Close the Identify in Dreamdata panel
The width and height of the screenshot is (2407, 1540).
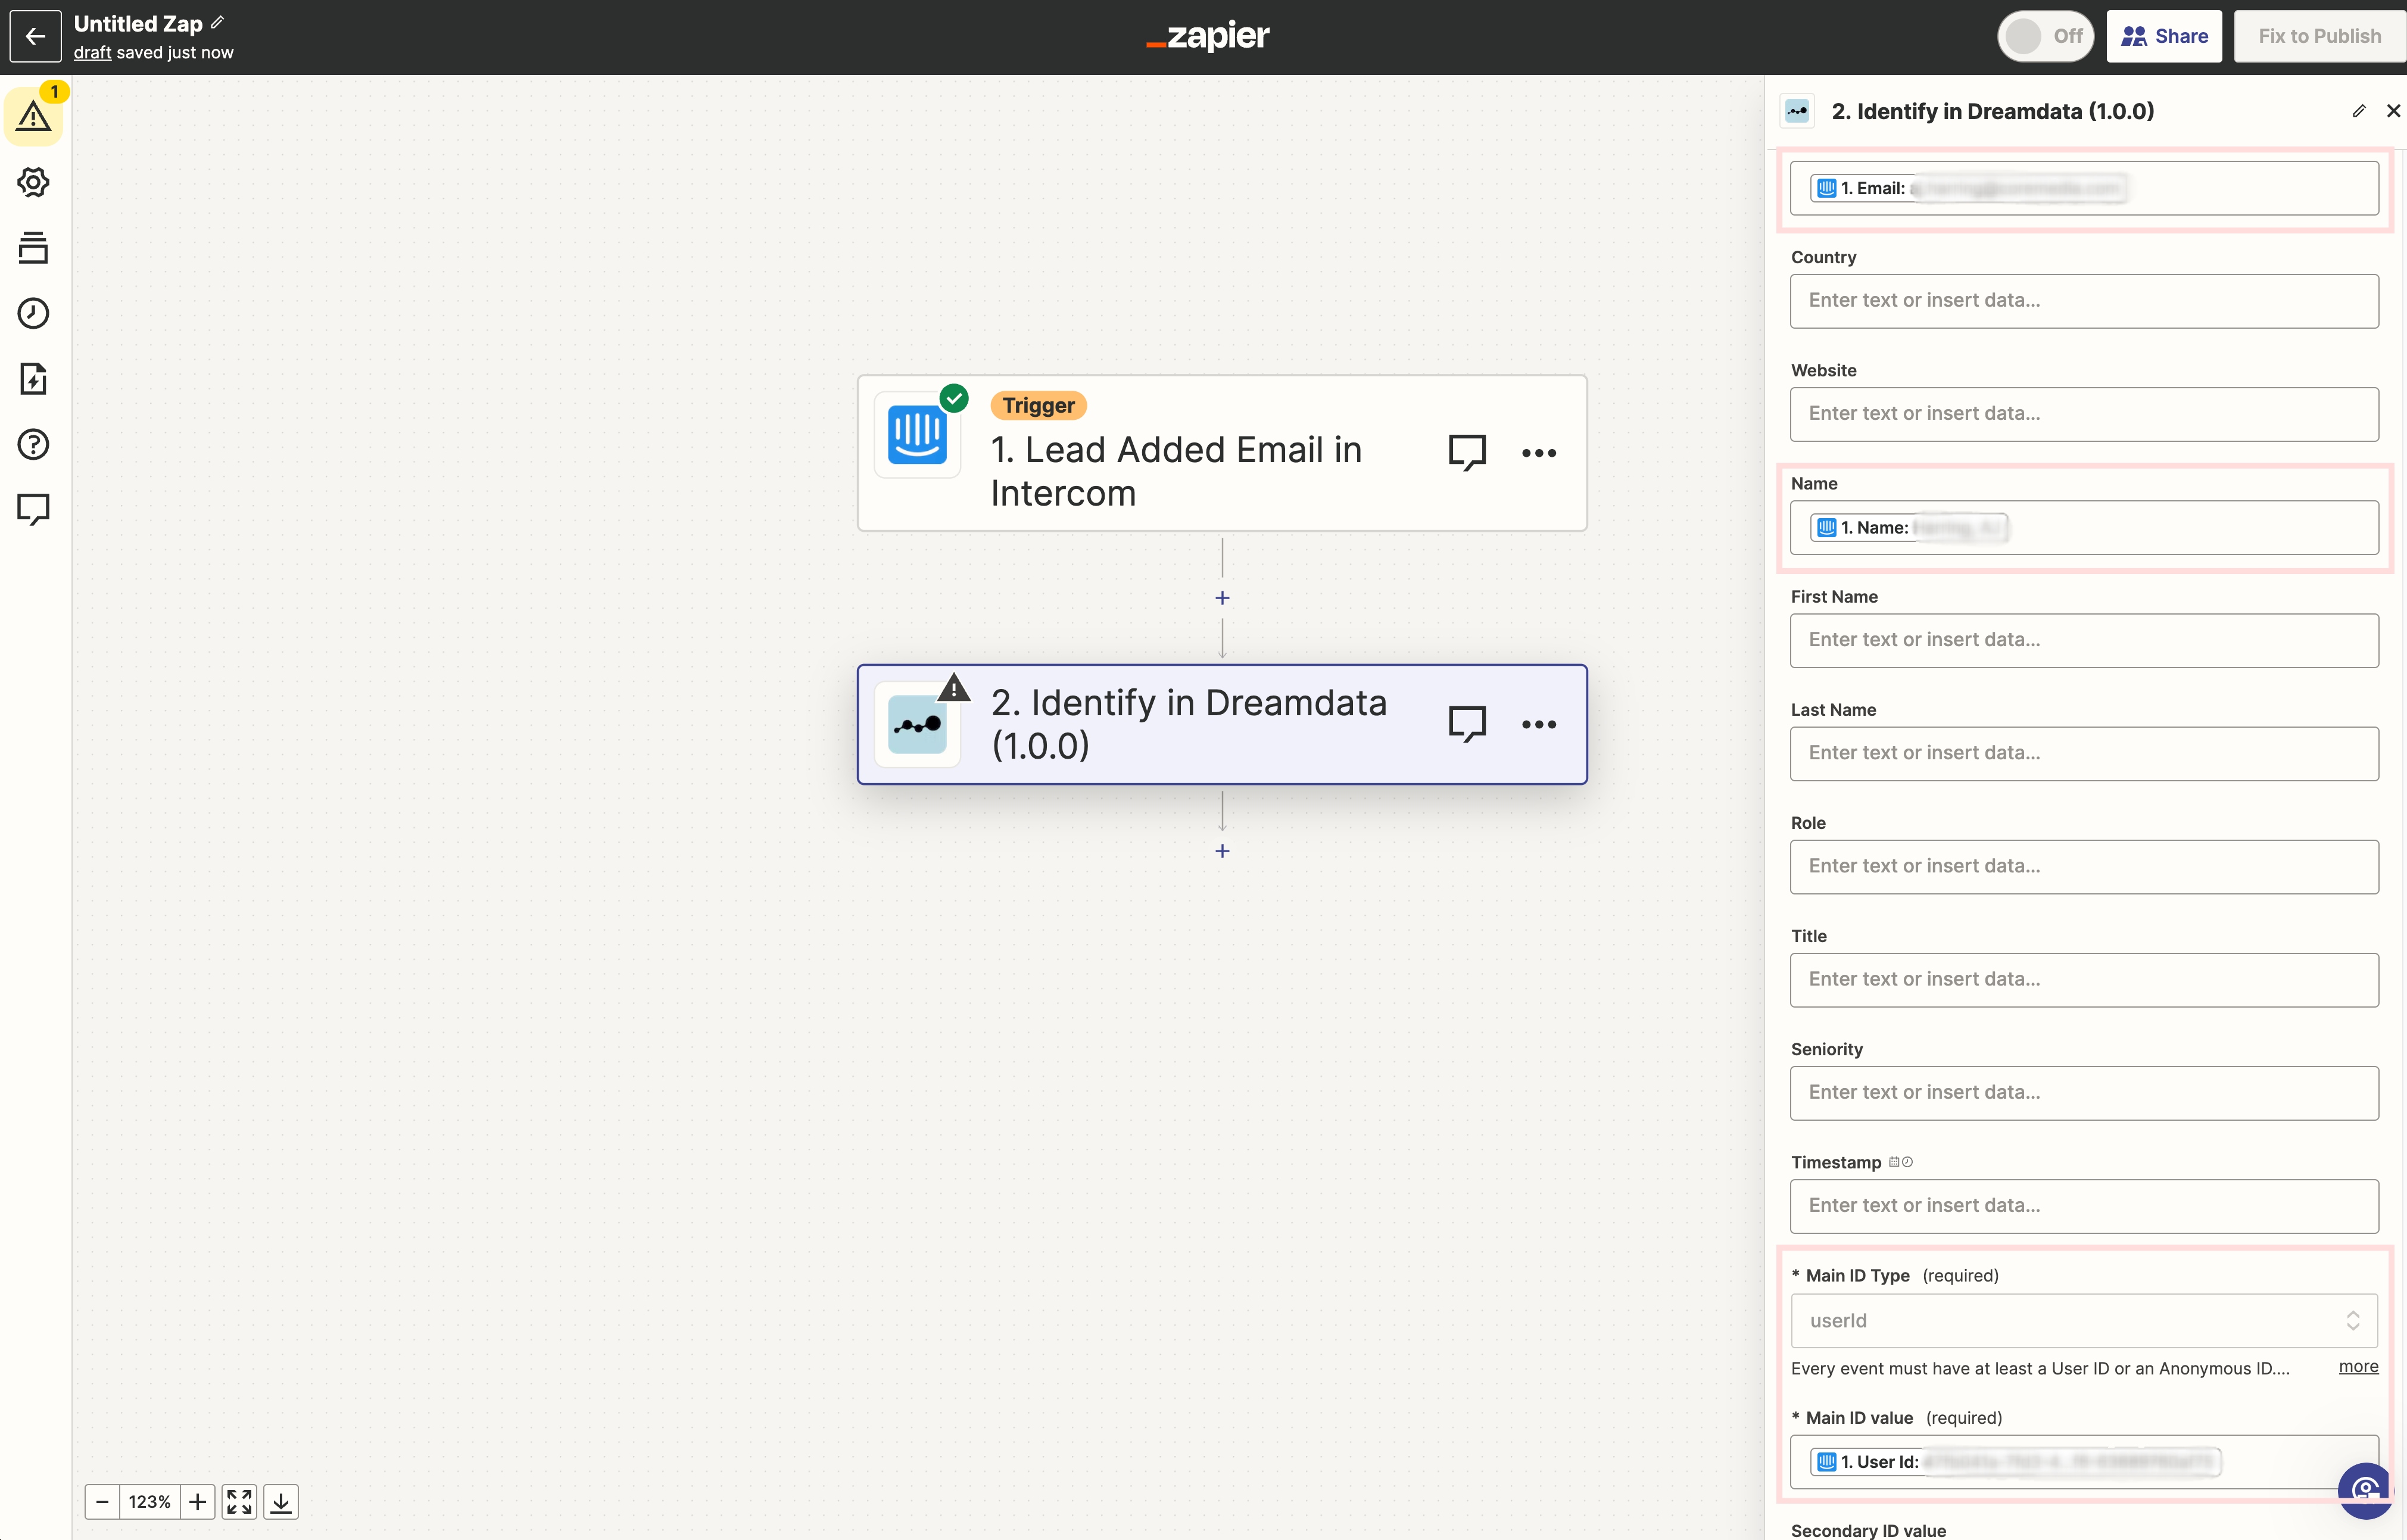[2393, 111]
